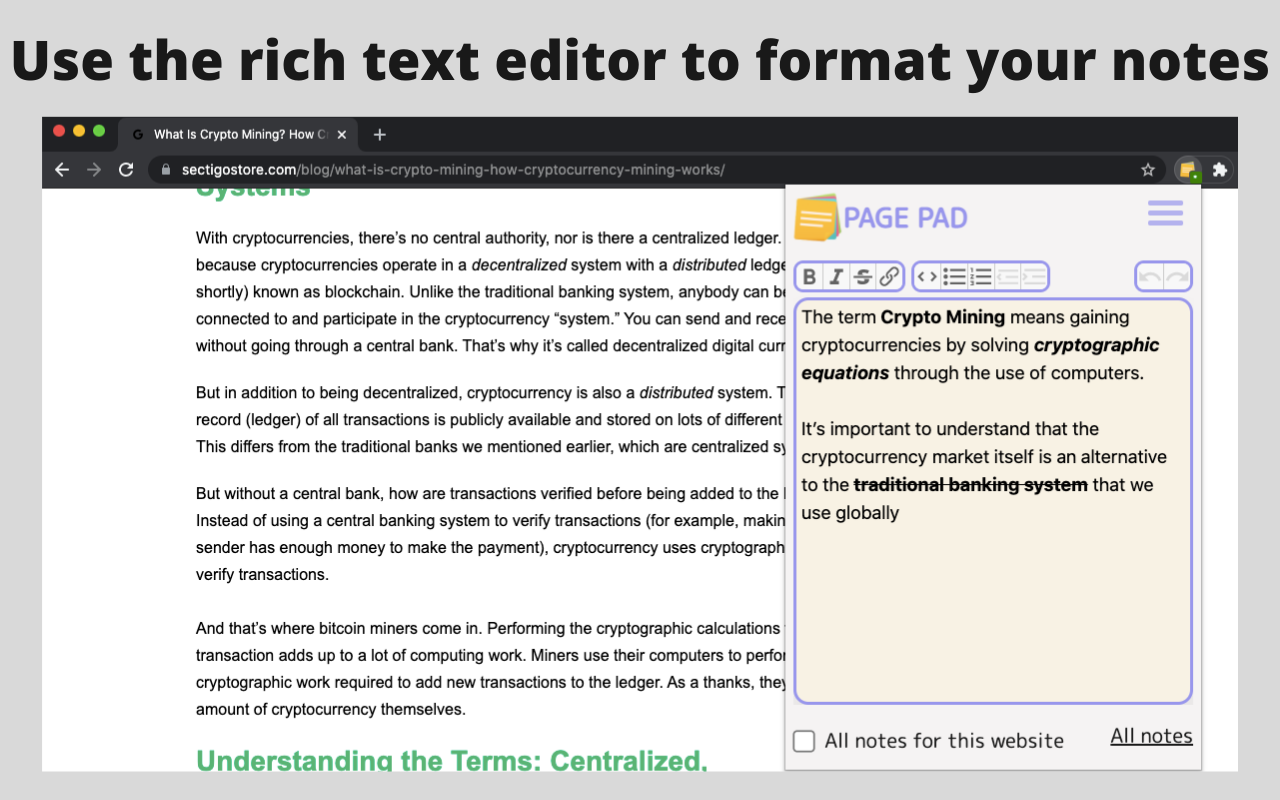Undo the last edit in Page Pad
The height and width of the screenshot is (800, 1280).
click(x=1151, y=277)
